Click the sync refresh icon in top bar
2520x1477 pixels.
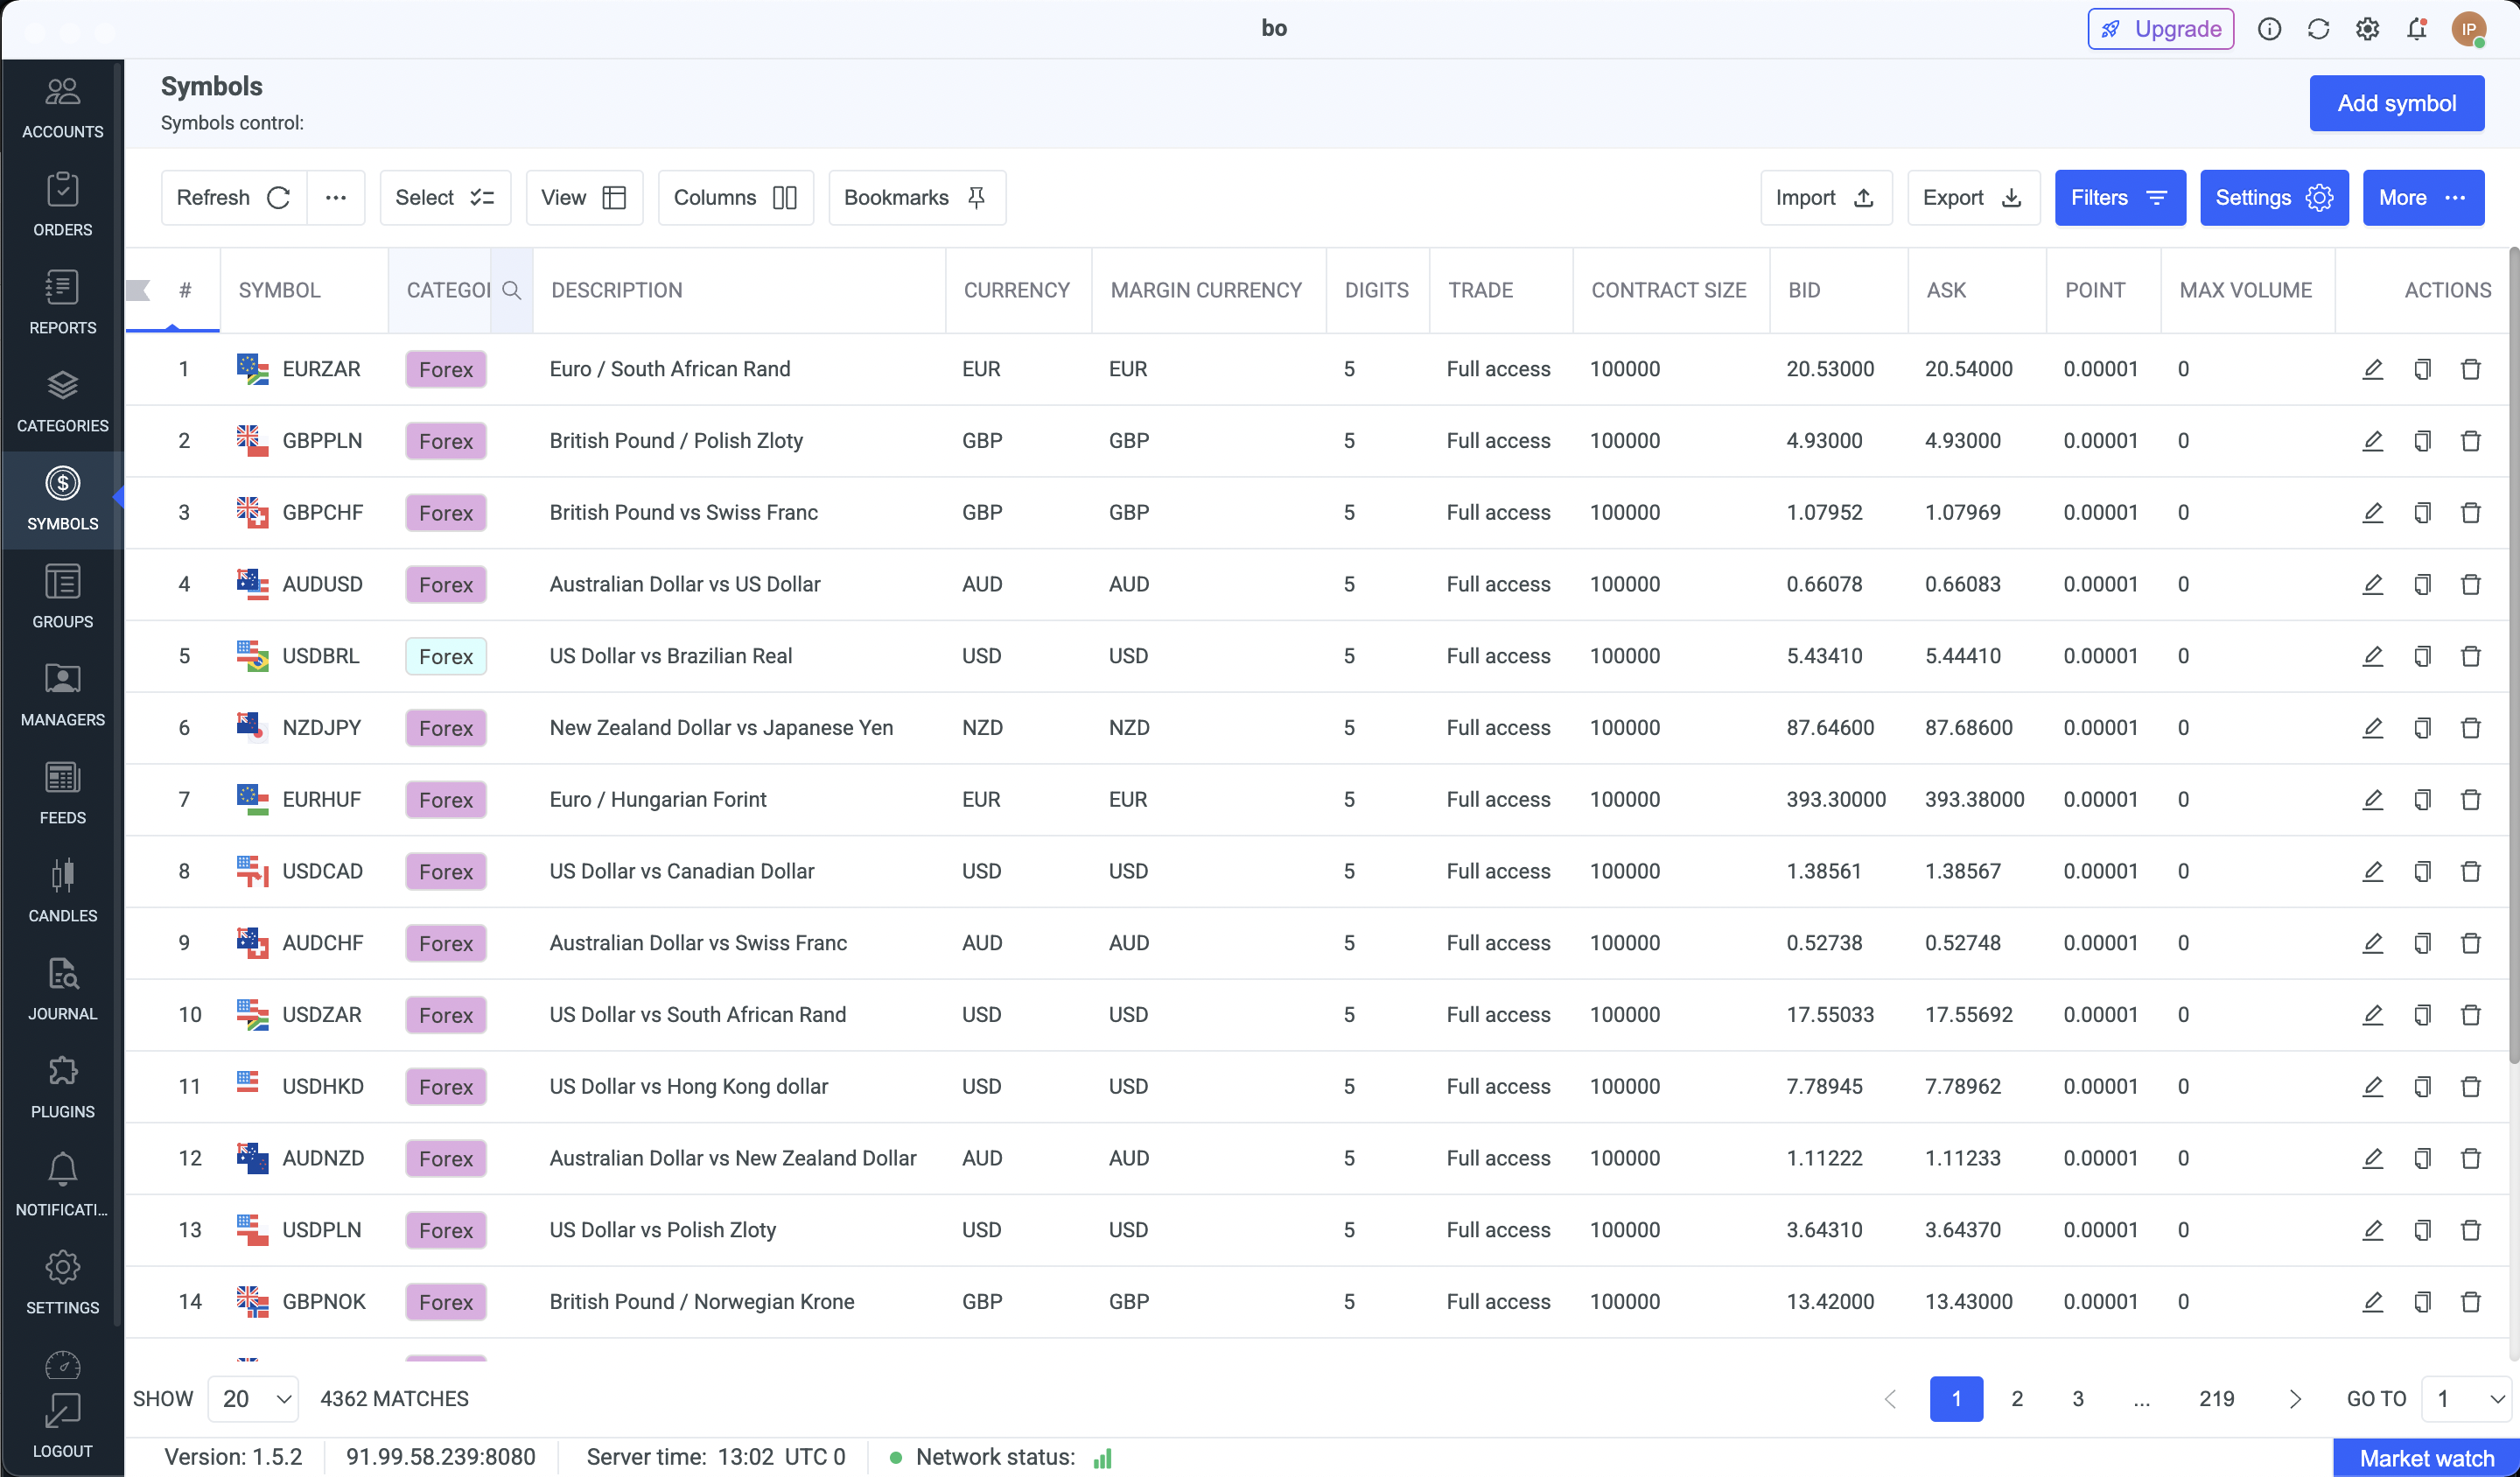click(x=2318, y=29)
